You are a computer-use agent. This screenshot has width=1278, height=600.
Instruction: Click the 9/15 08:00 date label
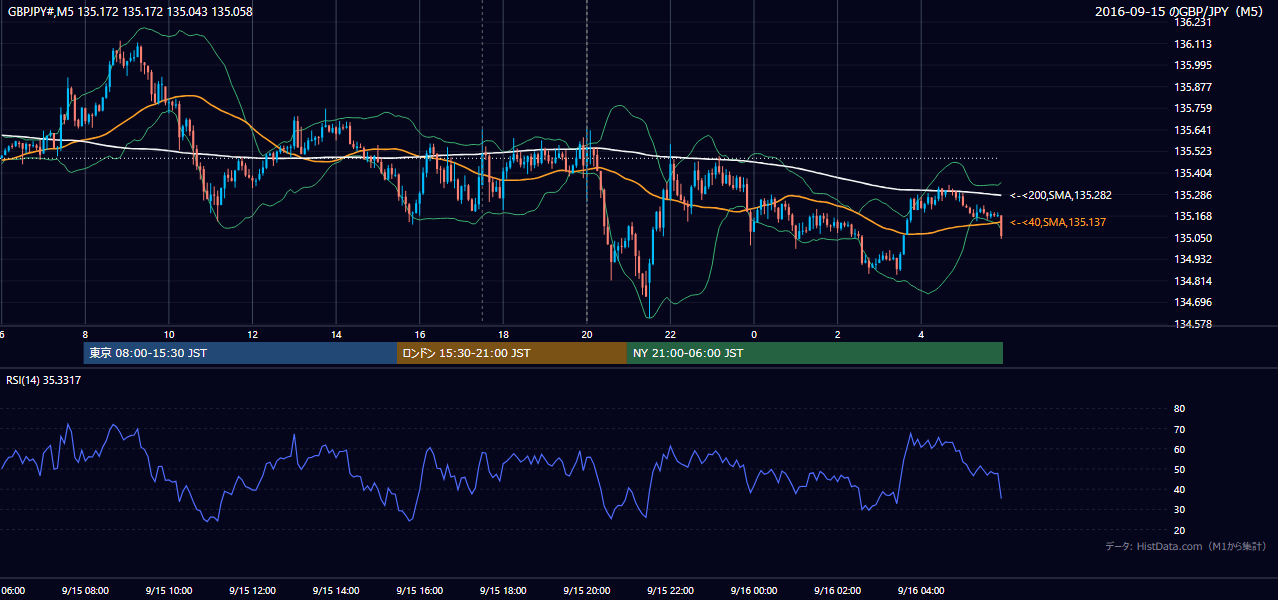pyautogui.click(x=85, y=591)
